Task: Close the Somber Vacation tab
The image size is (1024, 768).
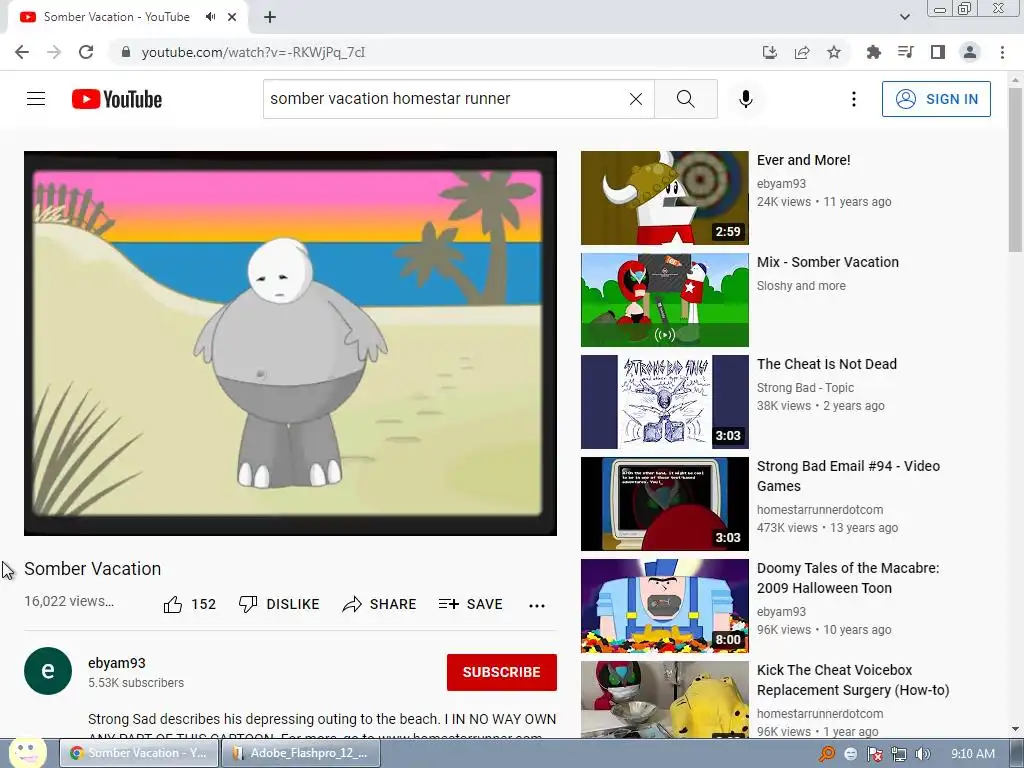Action: 232,17
